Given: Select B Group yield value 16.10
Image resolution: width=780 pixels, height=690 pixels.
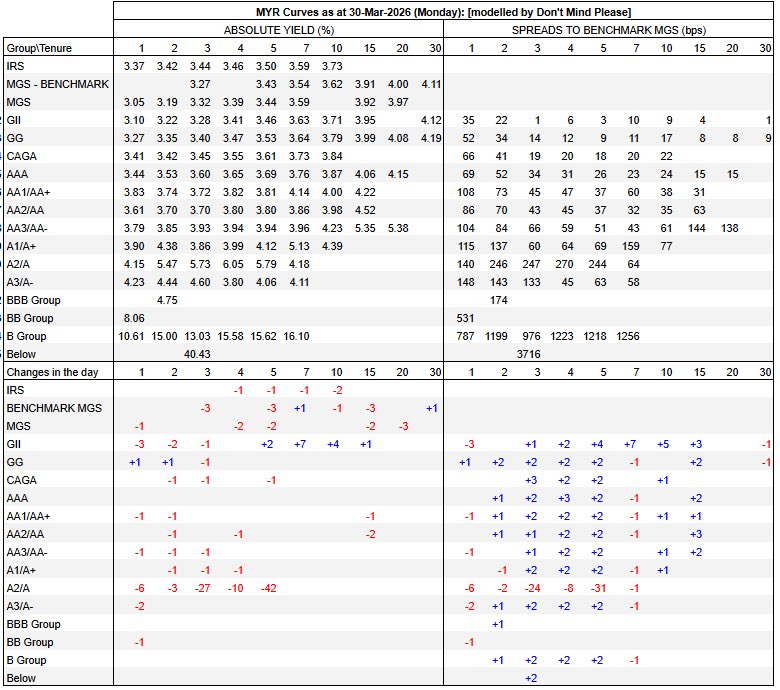Looking at the screenshot, I should (x=296, y=336).
